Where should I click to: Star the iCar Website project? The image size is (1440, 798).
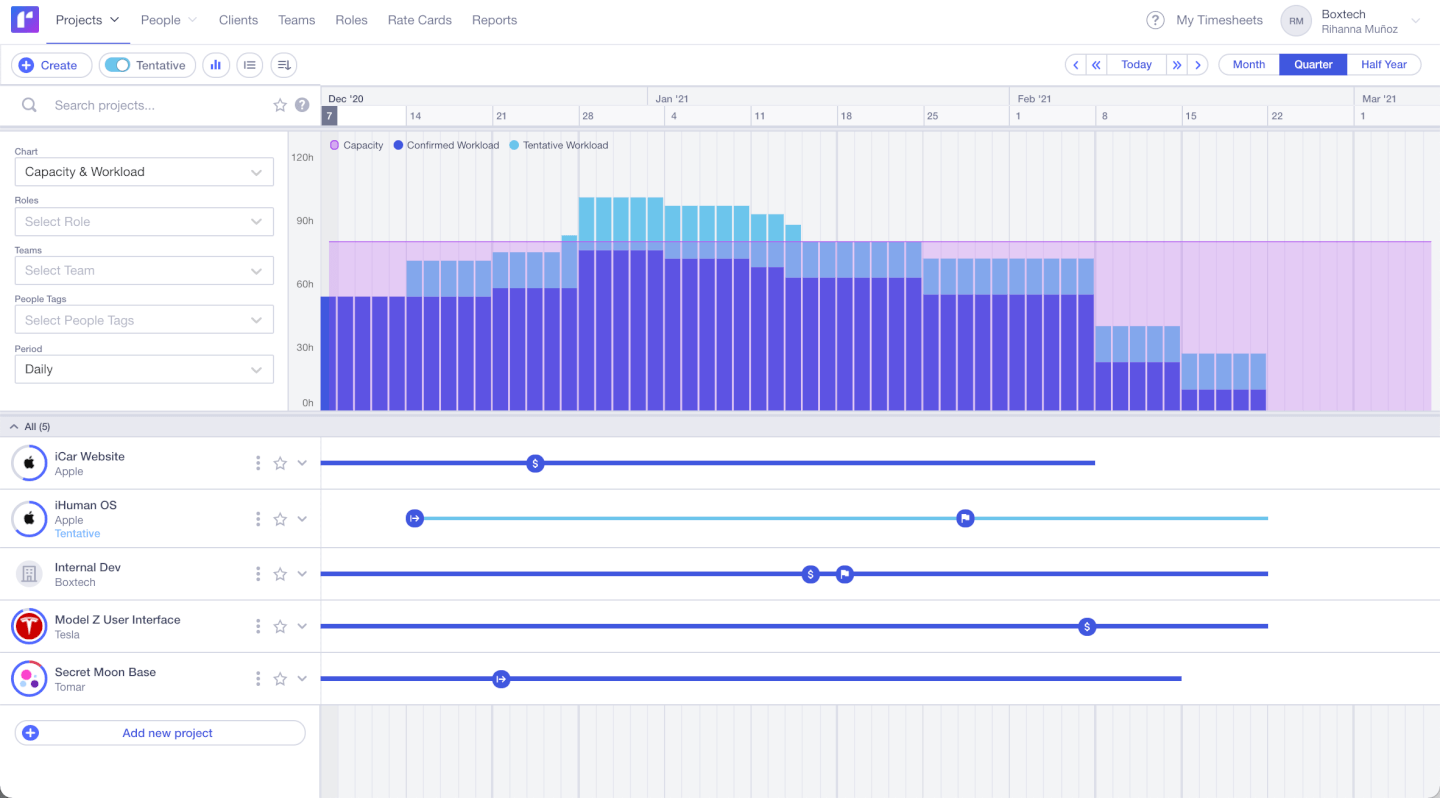pos(280,463)
